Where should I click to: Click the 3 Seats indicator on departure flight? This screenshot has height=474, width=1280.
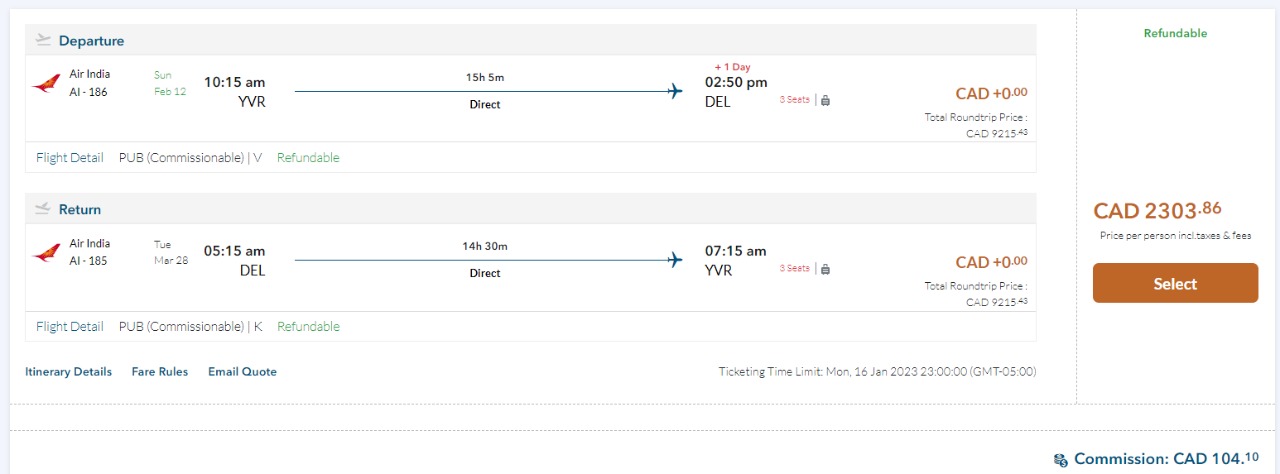pos(795,99)
